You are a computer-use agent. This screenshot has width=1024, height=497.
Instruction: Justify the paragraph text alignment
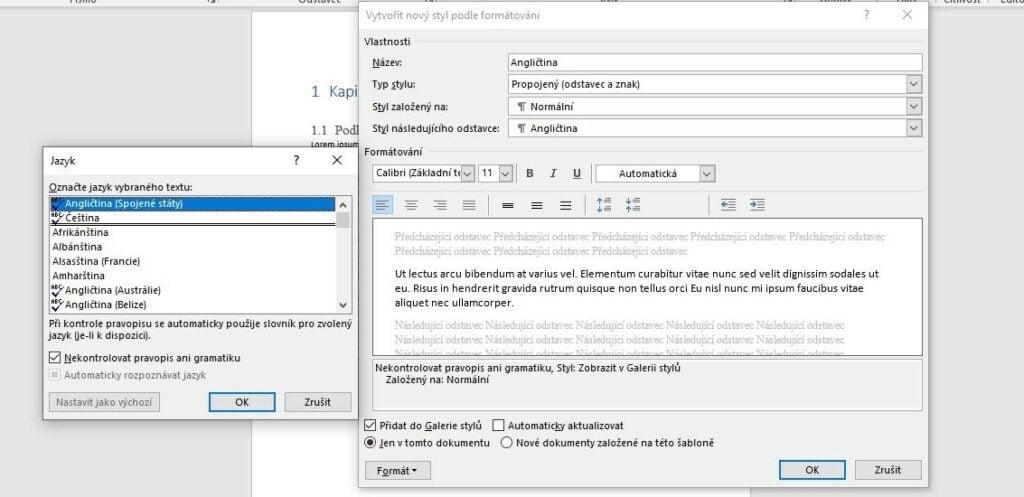pyautogui.click(x=469, y=205)
